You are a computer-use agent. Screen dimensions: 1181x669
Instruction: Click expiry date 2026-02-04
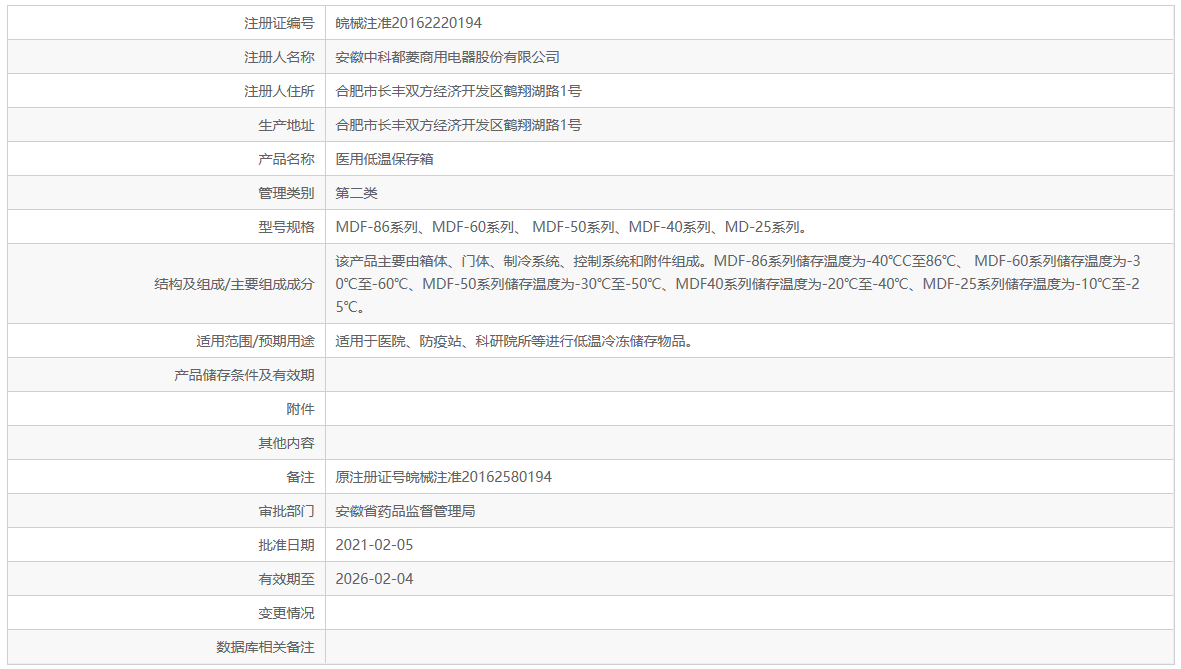click(x=374, y=579)
